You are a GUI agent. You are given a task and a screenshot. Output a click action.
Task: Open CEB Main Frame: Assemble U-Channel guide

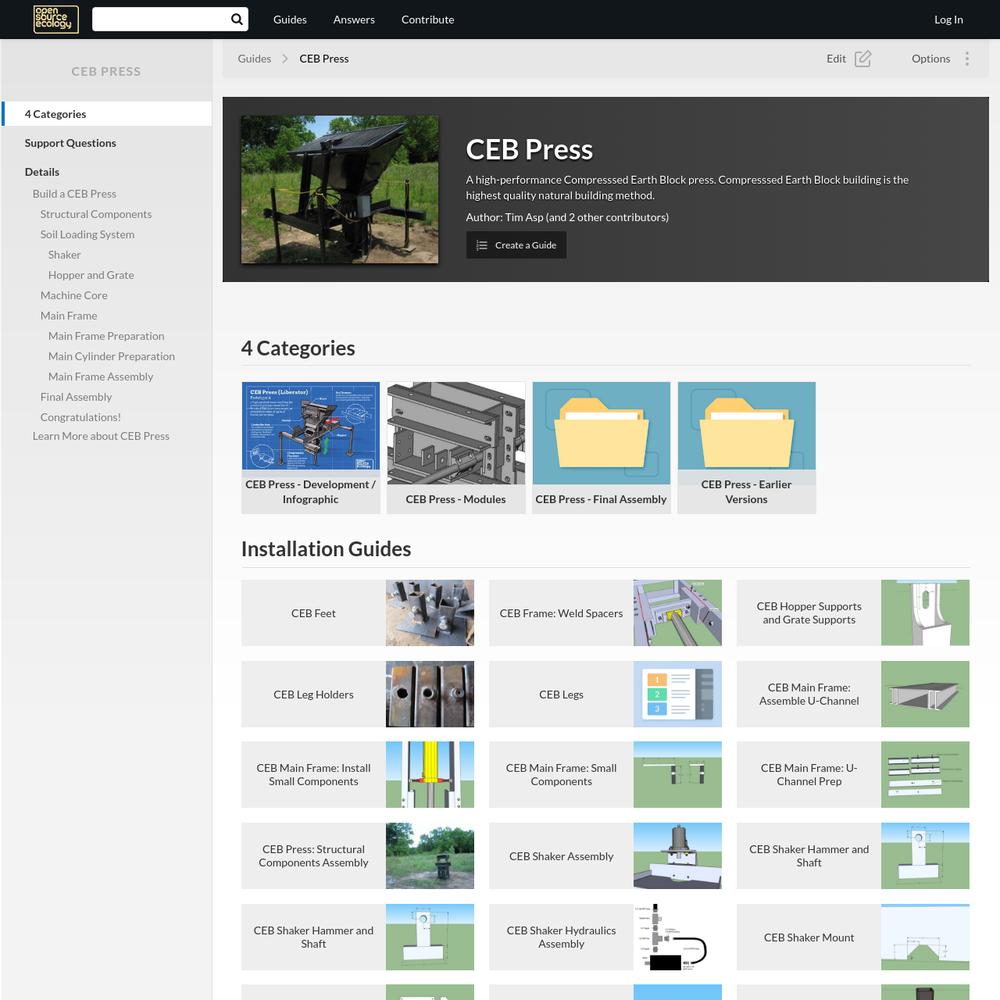pos(853,695)
